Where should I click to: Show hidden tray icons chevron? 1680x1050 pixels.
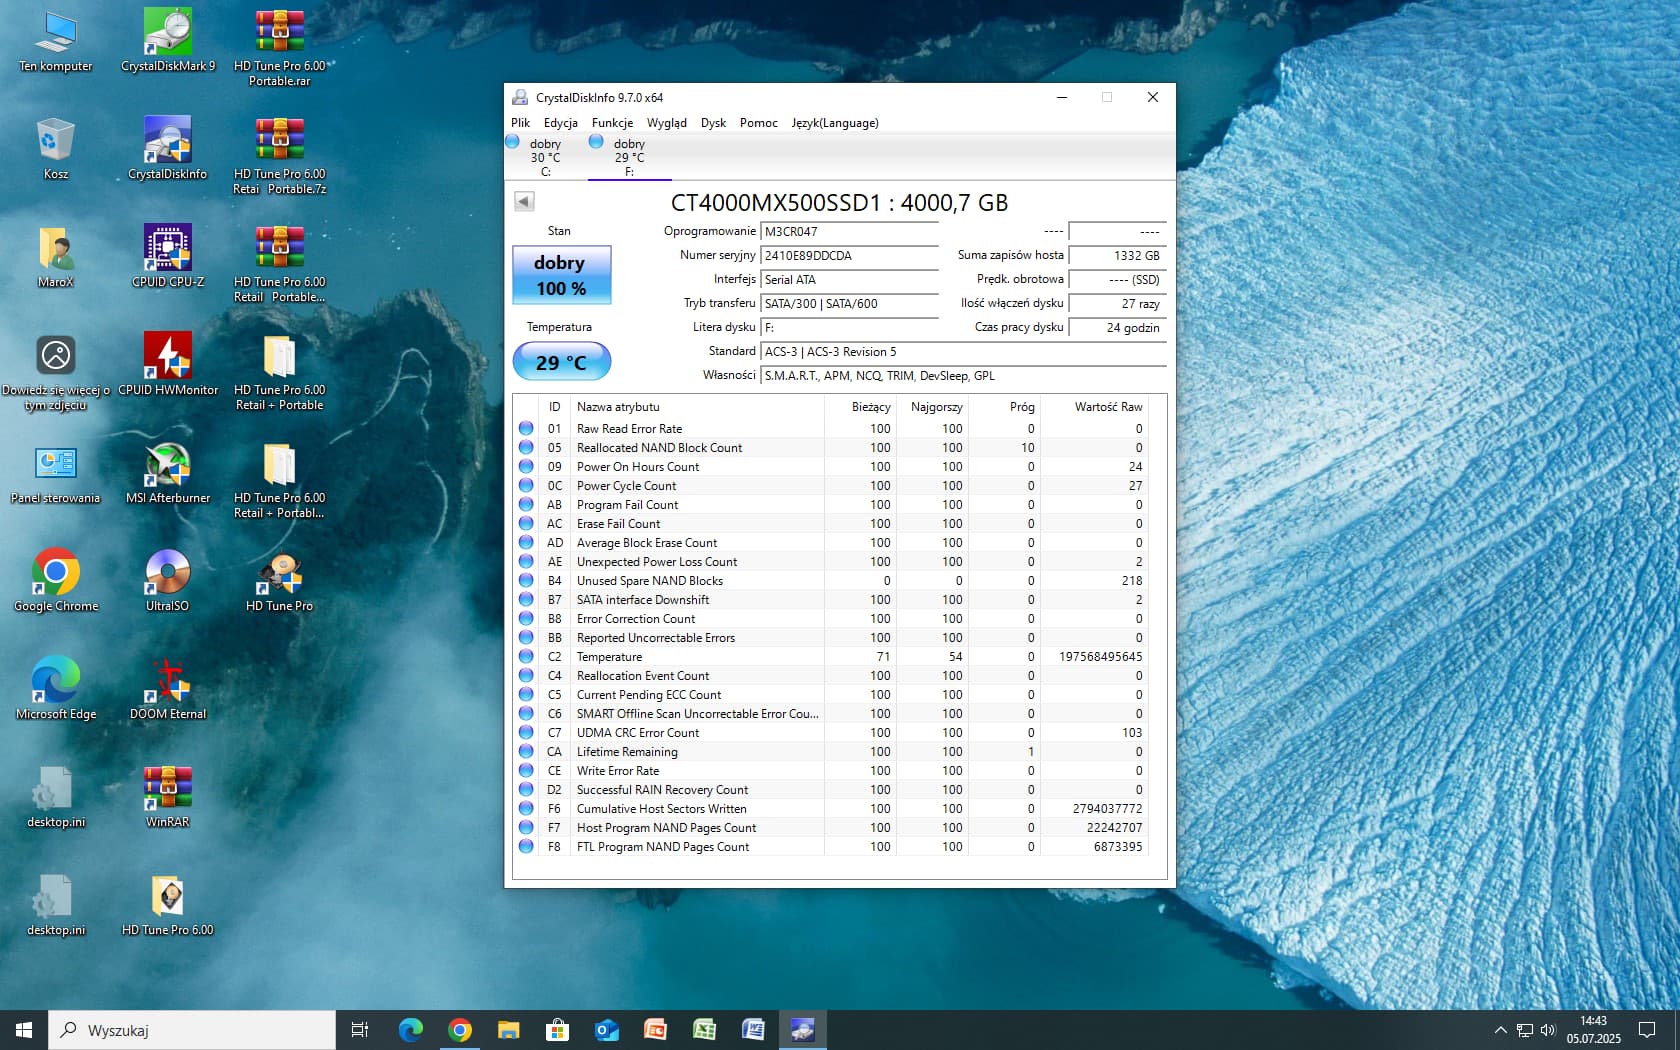point(1500,1030)
